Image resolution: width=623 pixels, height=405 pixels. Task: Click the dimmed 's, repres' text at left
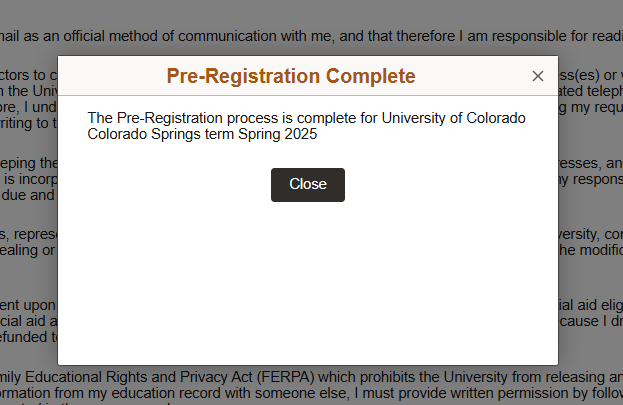click(x=28, y=233)
